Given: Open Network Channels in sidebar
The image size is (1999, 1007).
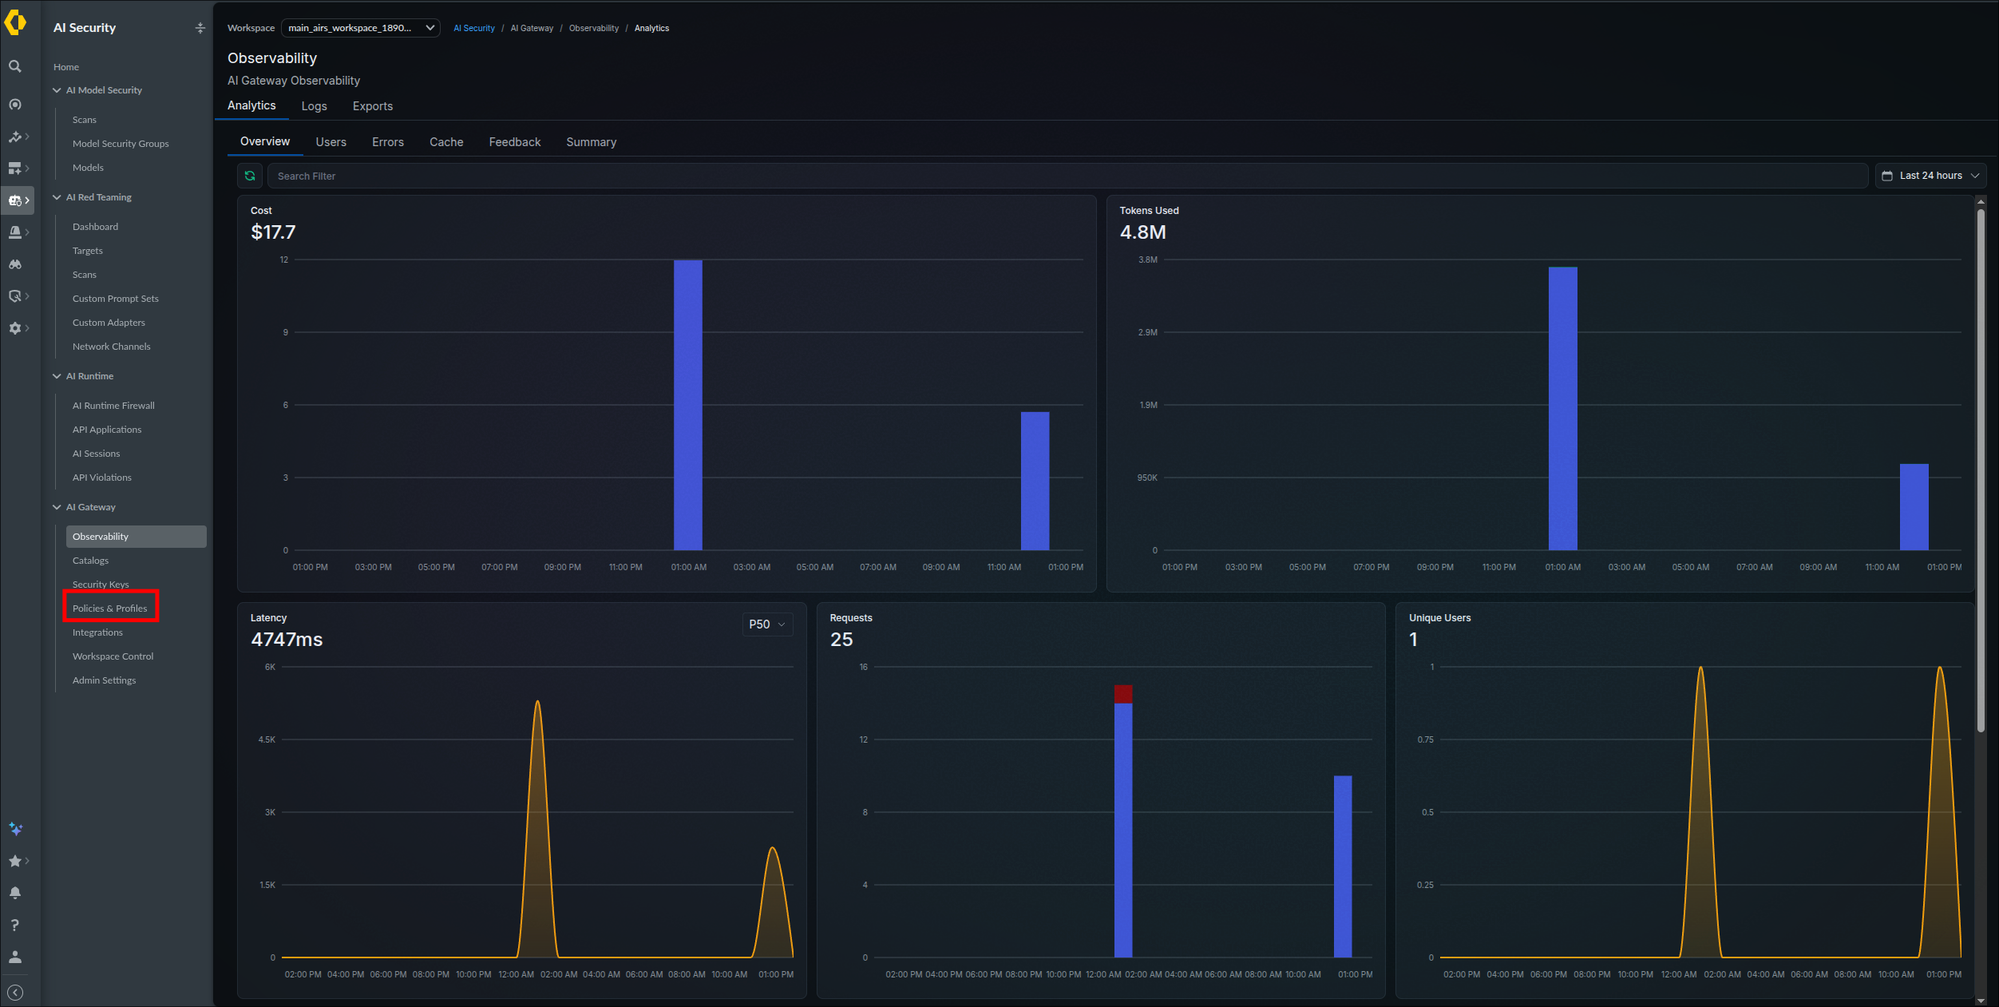Looking at the screenshot, I should click(111, 347).
